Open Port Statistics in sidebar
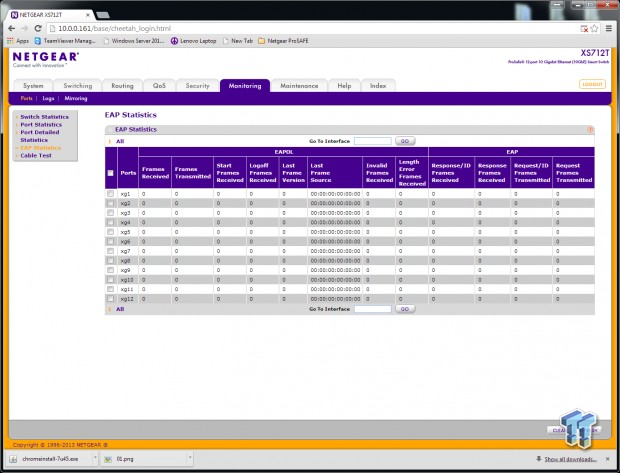 pos(41,125)
